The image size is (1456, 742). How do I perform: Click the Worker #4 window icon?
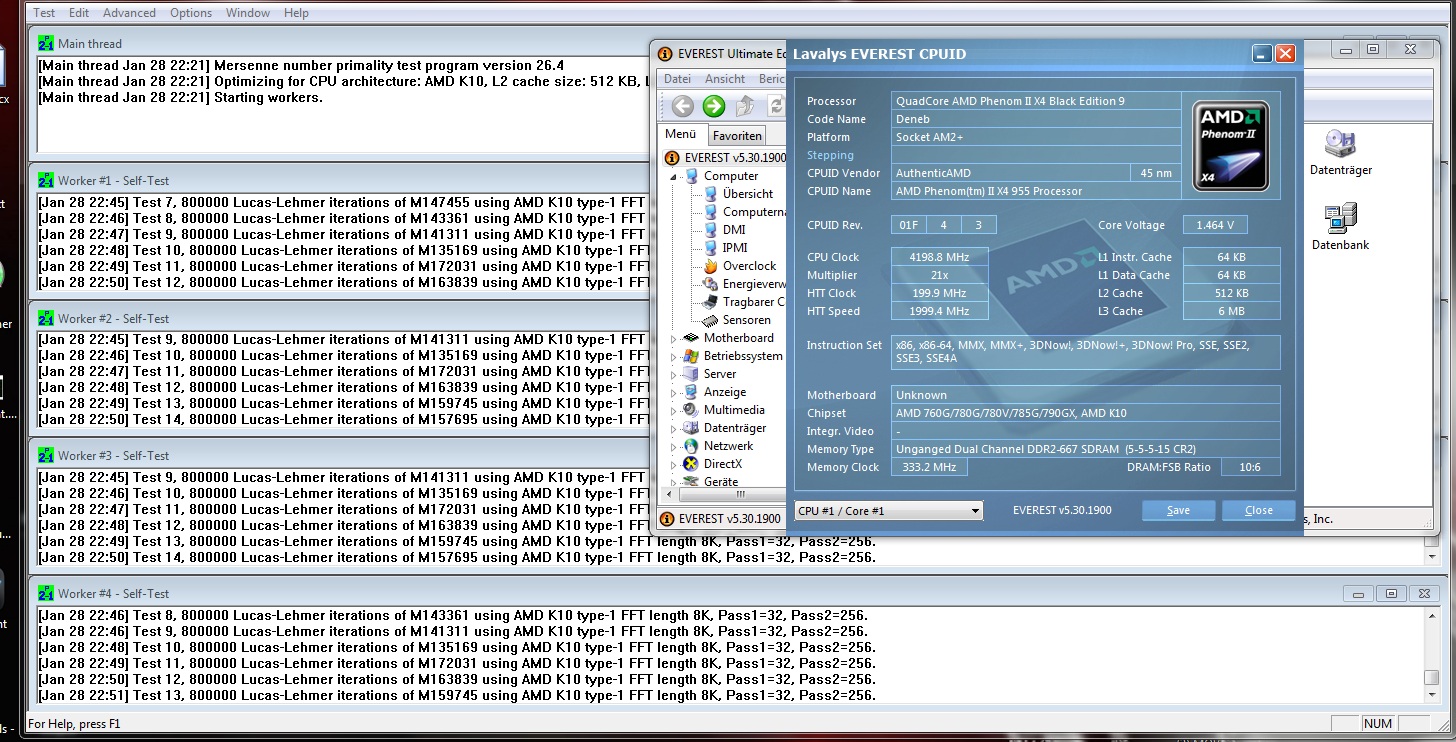click(46, 593)
